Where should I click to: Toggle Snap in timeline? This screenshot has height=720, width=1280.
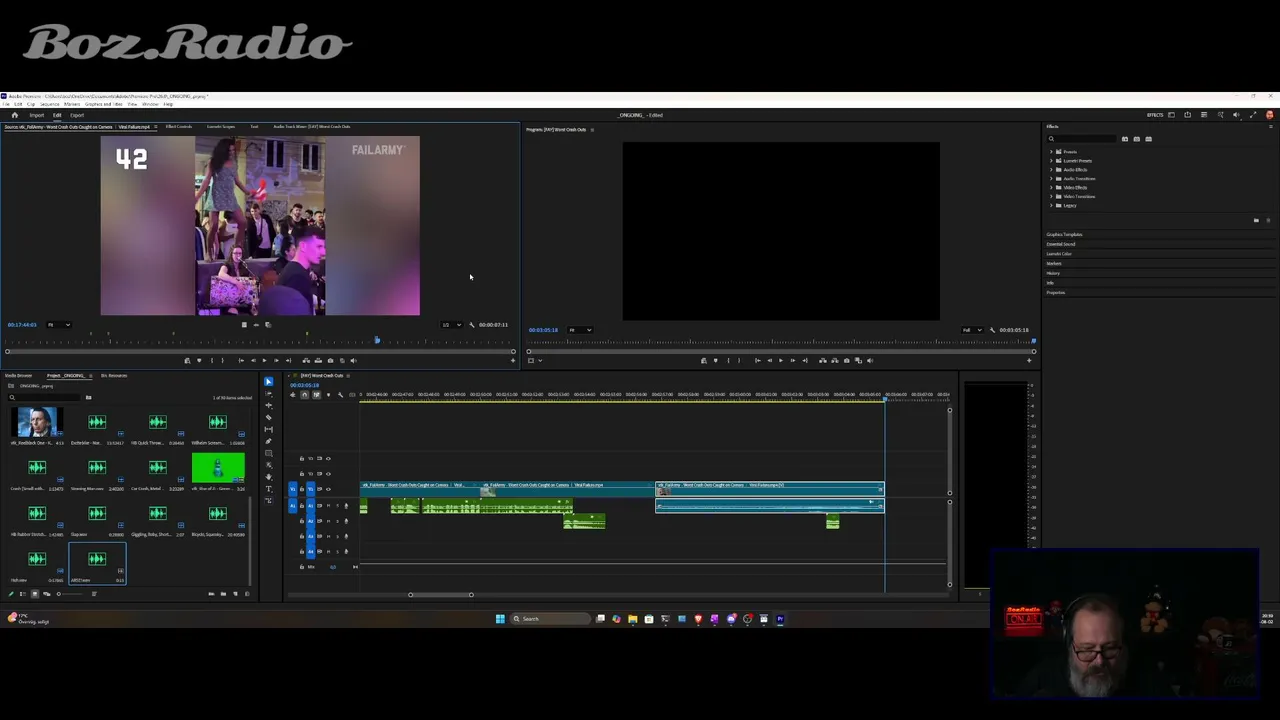click(304, 395)
